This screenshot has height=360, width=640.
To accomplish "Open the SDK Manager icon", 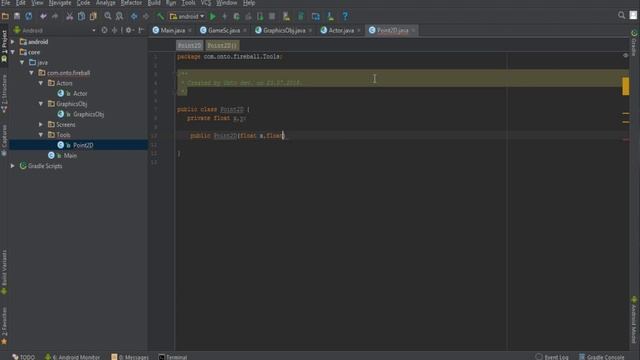I will [x=331, y=16].
